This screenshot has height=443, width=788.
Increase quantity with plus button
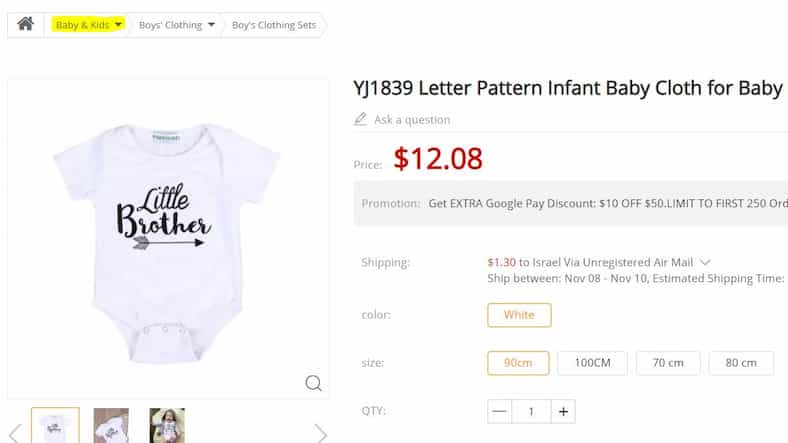563,411
